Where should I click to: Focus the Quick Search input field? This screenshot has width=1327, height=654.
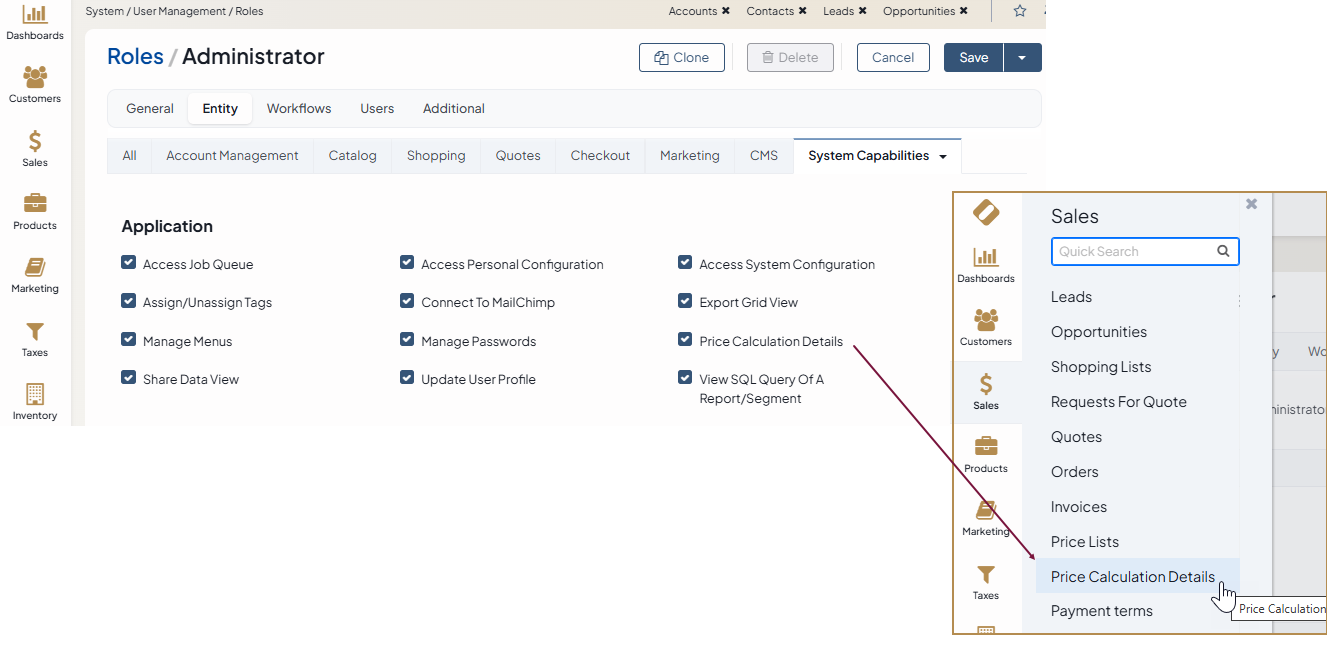tap(1133, 251)
